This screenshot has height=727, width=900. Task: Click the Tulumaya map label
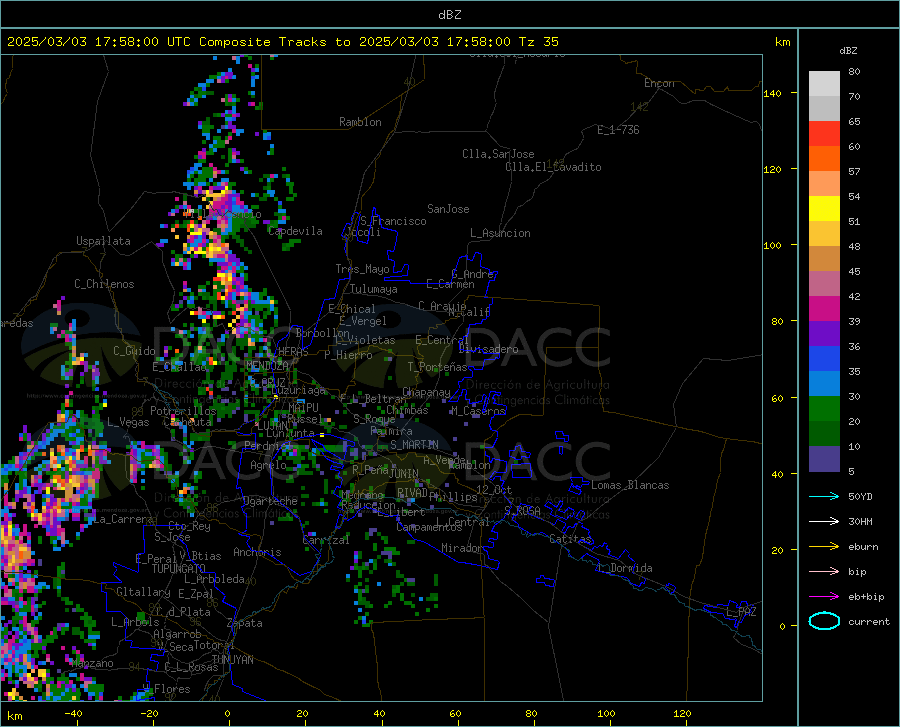point(374,289)
